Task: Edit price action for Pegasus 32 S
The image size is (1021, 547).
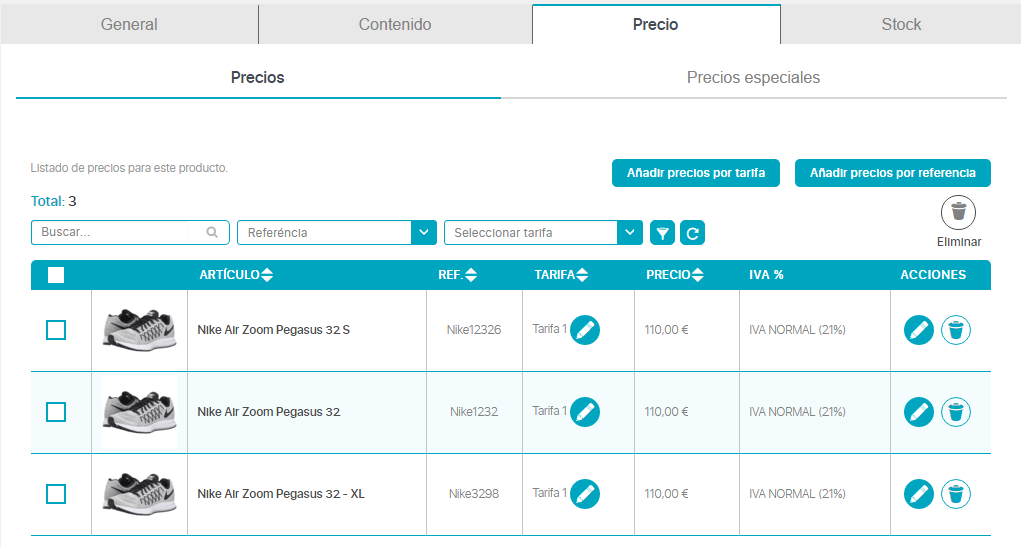Action: pyautogui.click(x=919, y=330)
